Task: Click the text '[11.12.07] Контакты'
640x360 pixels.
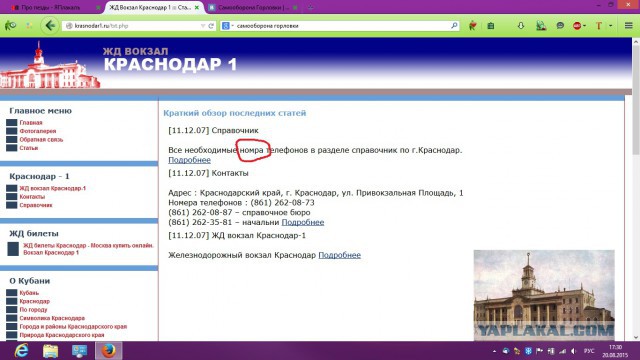Action: tap(208, 173)
